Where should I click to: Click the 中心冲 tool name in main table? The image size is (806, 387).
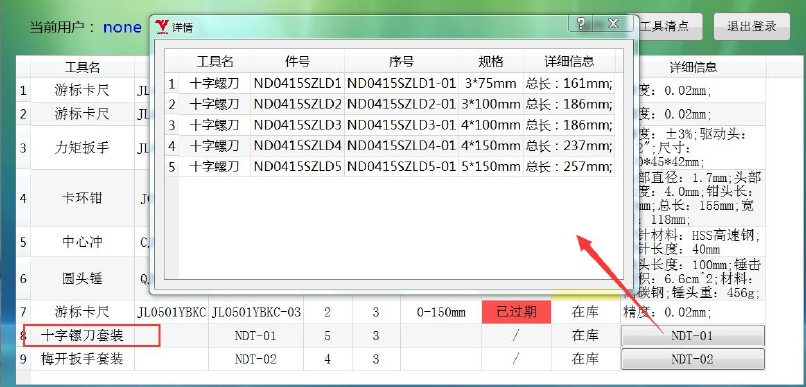(82, 242)
